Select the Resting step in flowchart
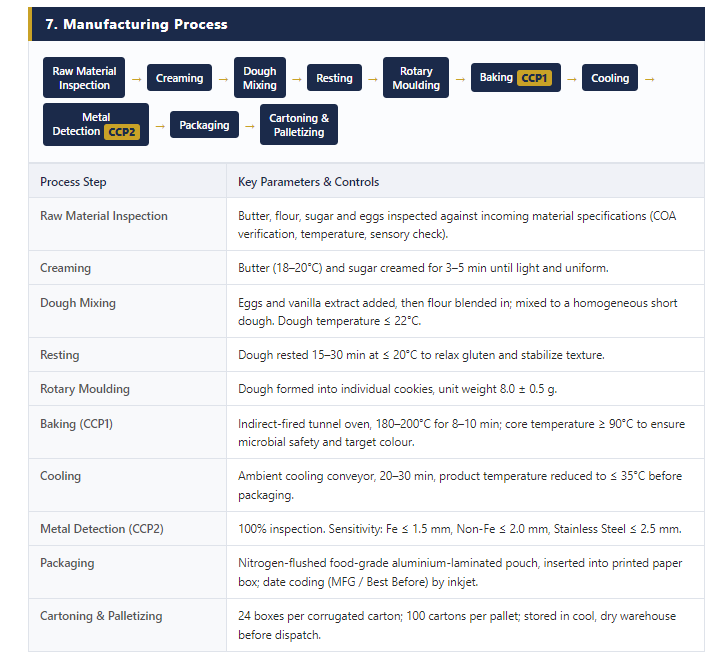 pyautogui.click(x=334, y=78)
